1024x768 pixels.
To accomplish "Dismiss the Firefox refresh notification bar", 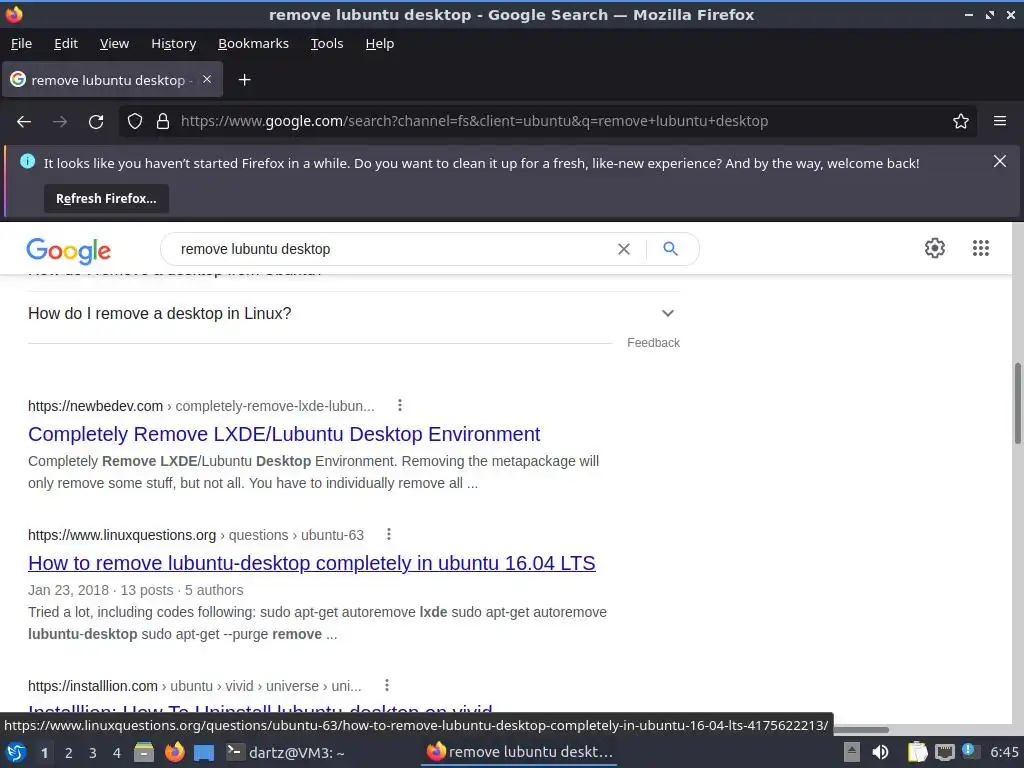I will click(x=999, y=161).
